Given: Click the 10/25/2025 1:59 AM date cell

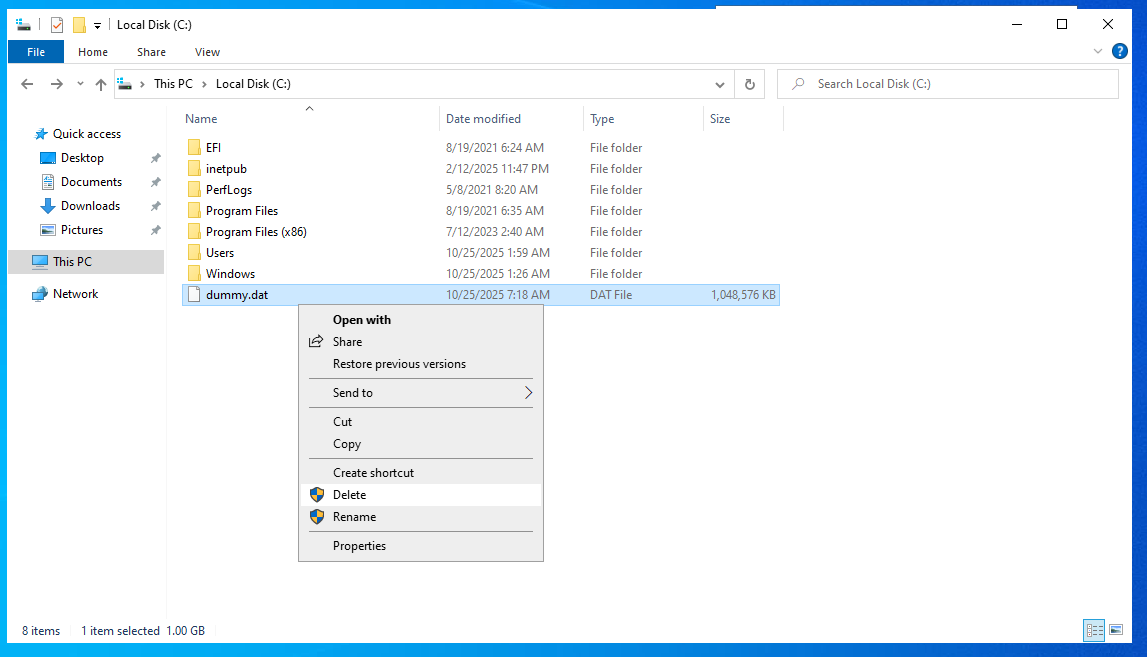Looking at the screenshot, I should pos(497,253).
